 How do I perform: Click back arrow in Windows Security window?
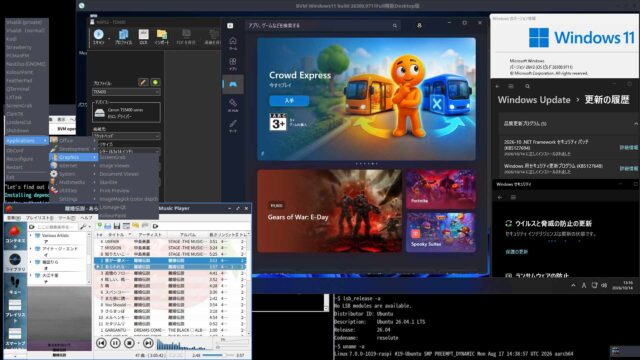[x=500, y=197]
